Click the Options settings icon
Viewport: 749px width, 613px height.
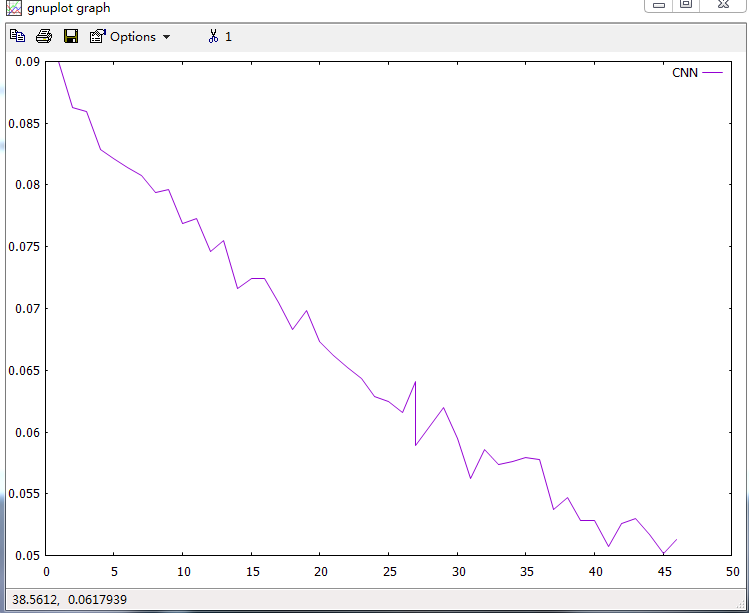pyautogui.click(x=97, y=36)
